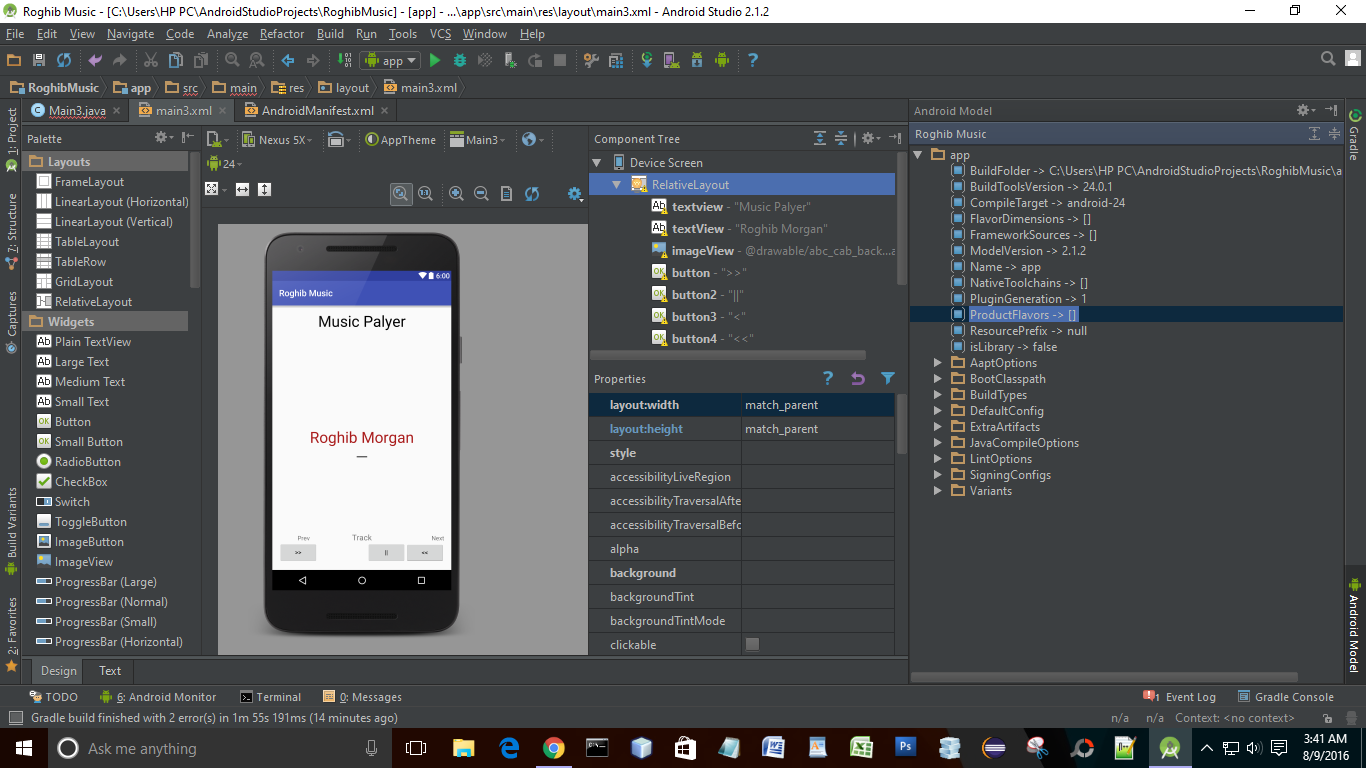Screen dimensions: 1366x768
Task: Click the Make Project icon
Action: [x=343, y=61]
